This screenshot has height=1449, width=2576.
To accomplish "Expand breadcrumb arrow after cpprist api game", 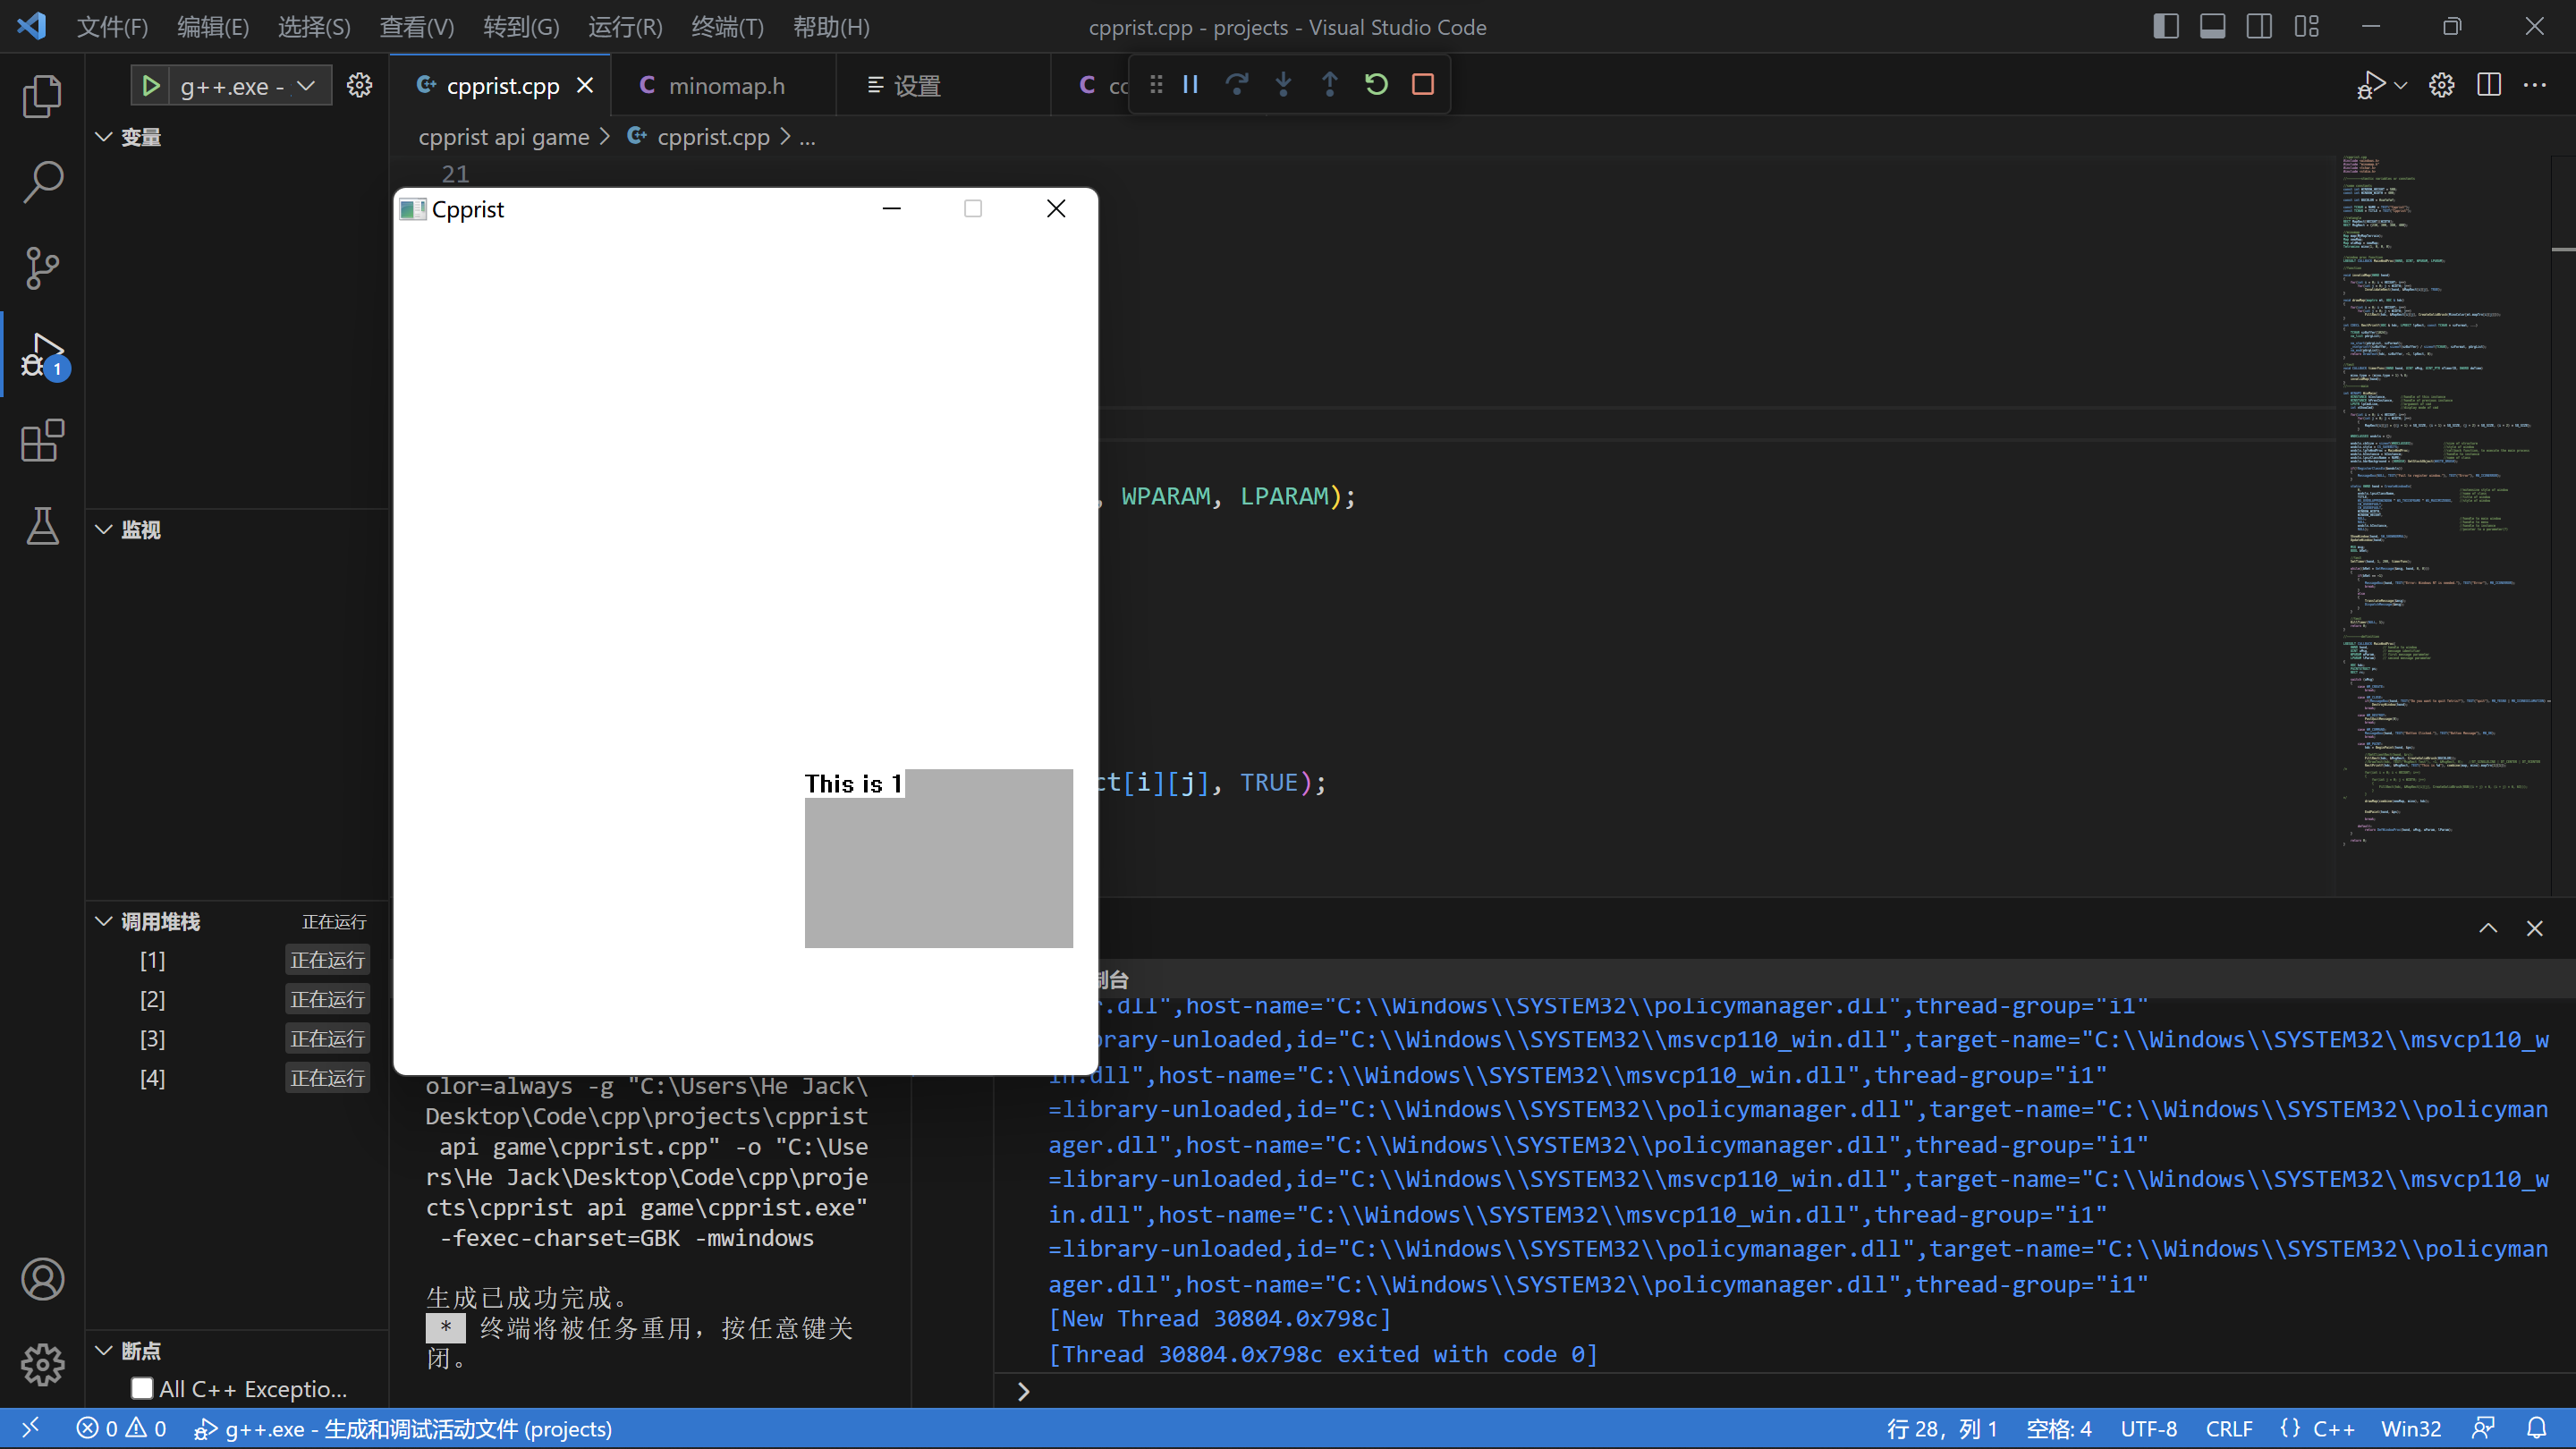I will coord(605,136).
